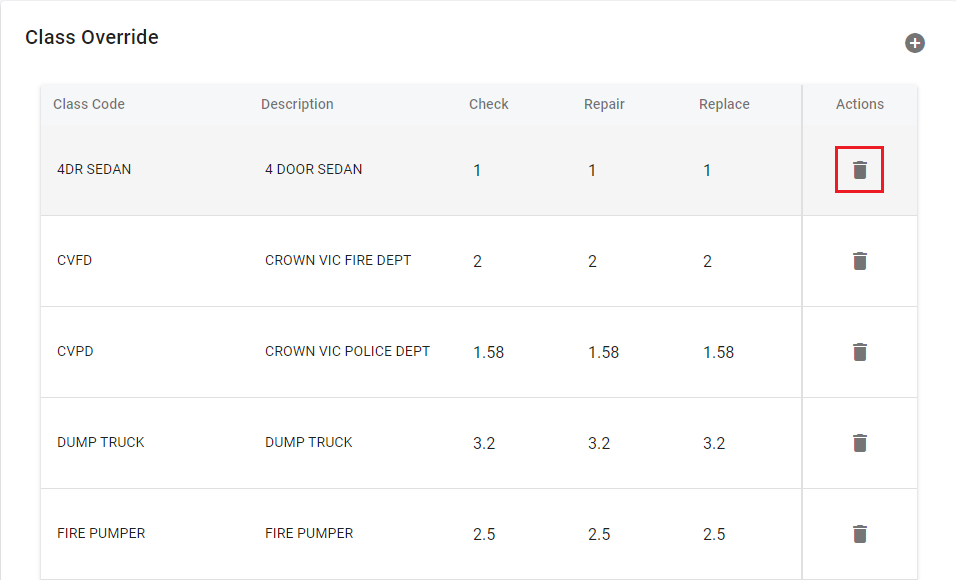956x580 pixels.
Task: Select the CROWN VIC FIRE DEPT description
Action: coord(338,260)
